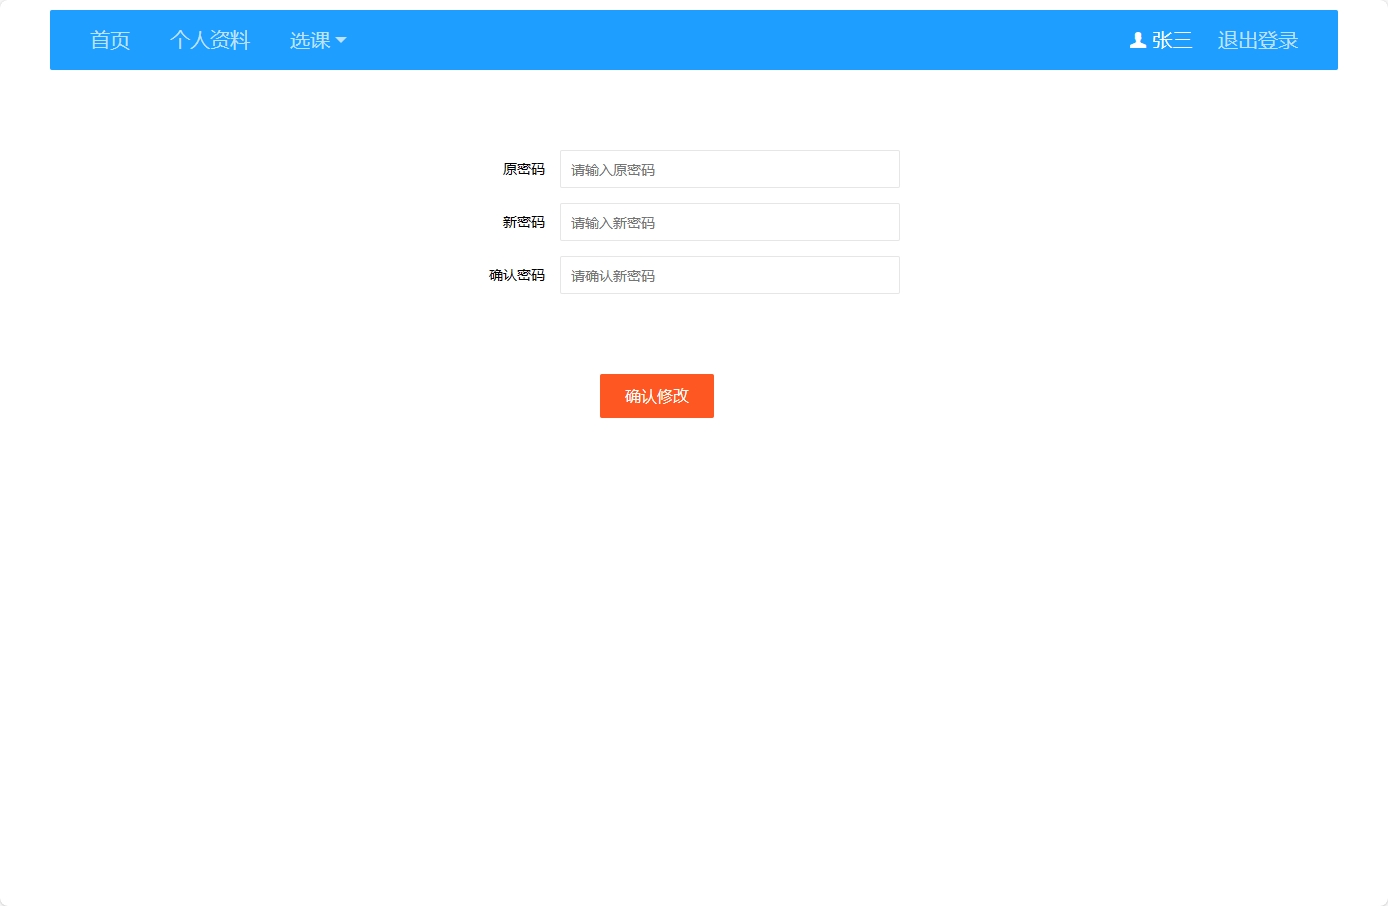Click the 确认密码 confirm password field
The image size is (1388, 906).
point(729,274)
